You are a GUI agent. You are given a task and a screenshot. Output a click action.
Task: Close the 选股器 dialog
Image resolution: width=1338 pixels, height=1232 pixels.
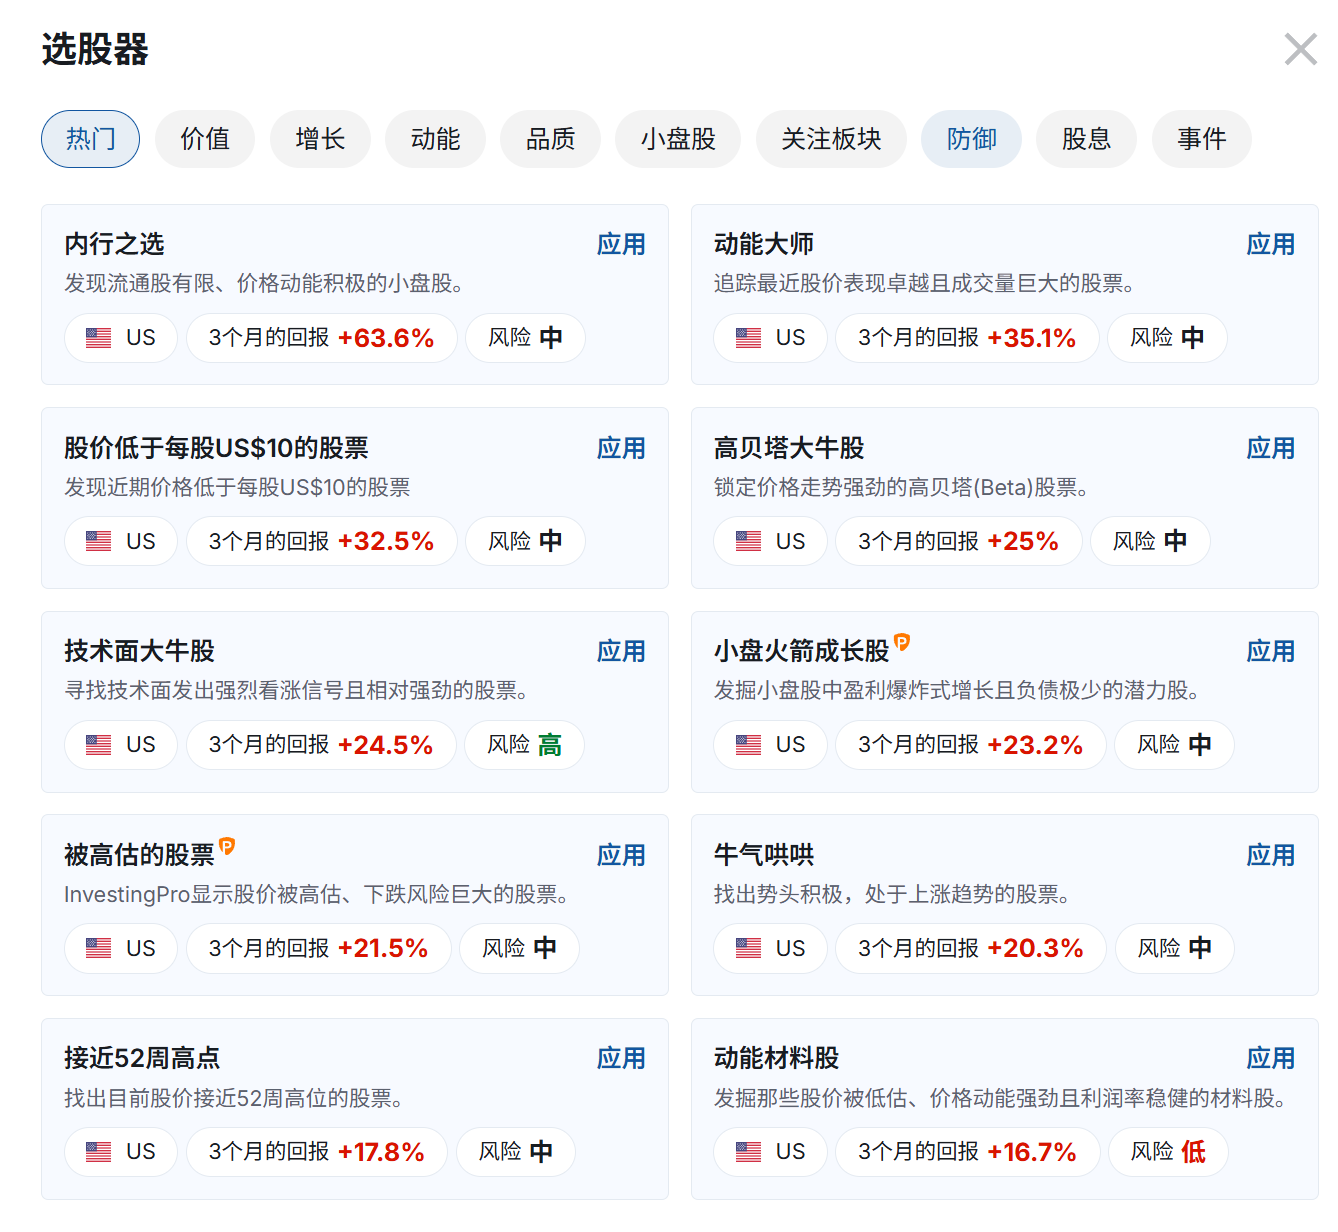1300,49
